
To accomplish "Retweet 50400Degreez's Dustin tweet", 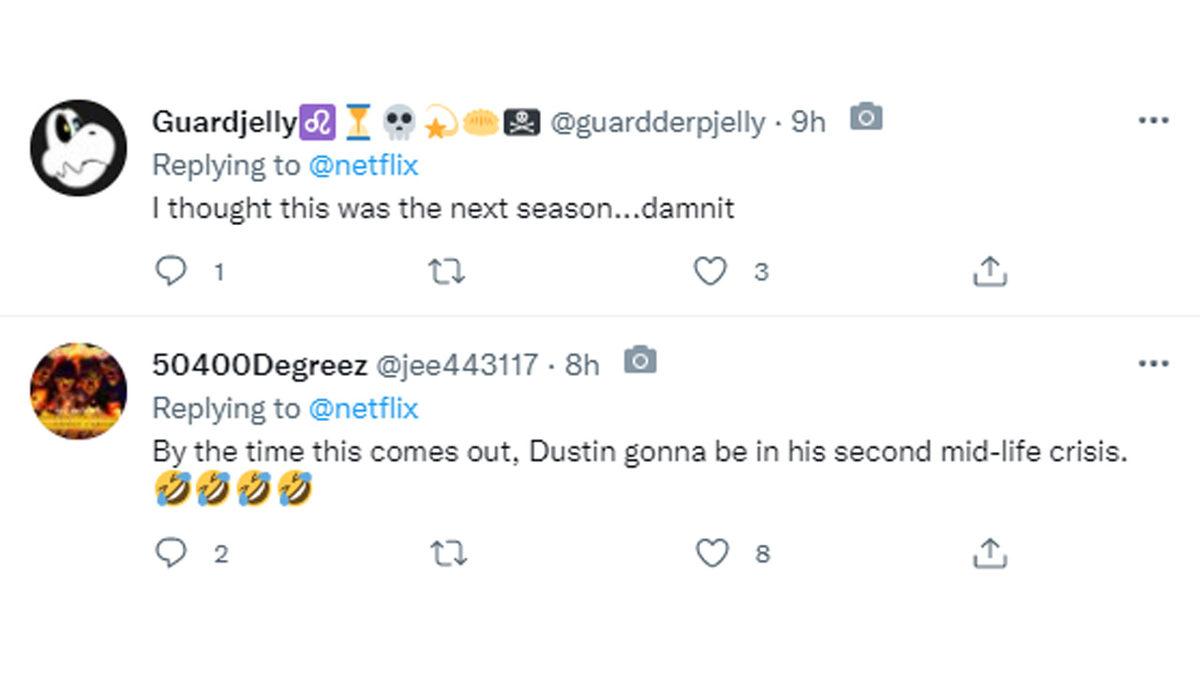I will pyautogui.click(x=446, y=553).
